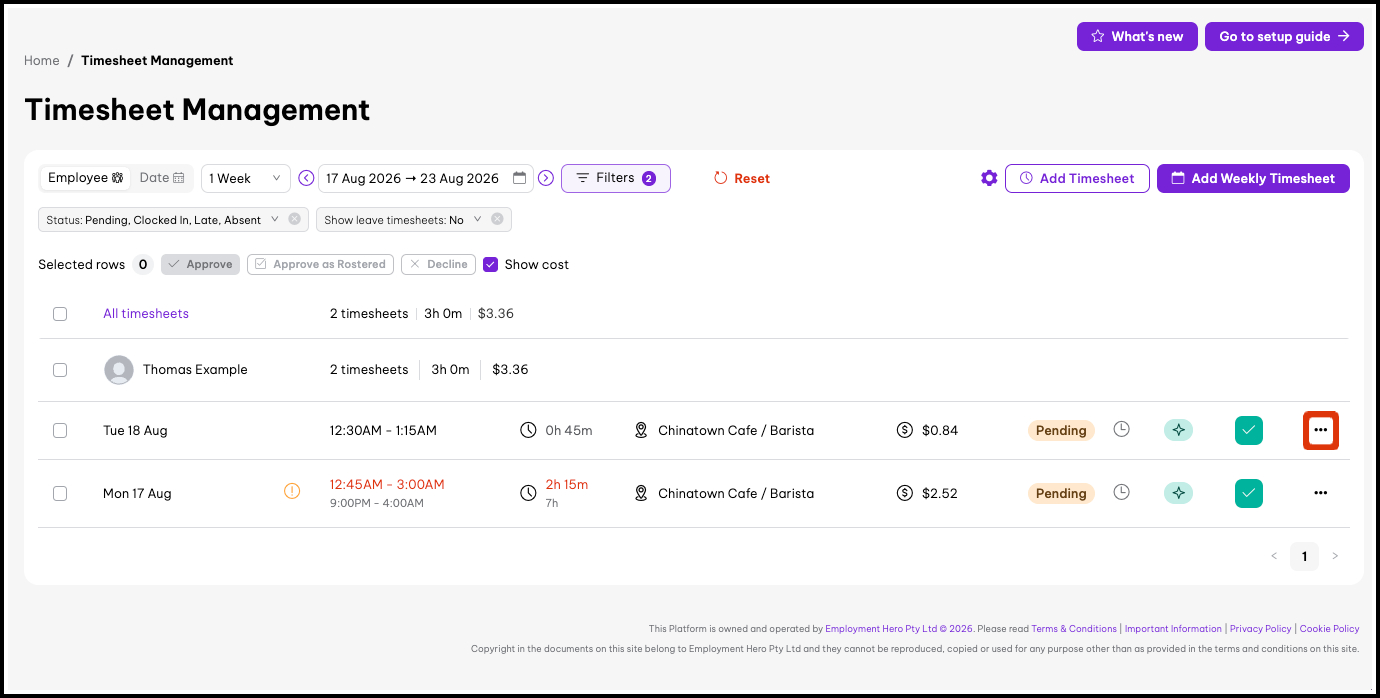Select All timesheets checkbox
1380x698 pixels.
(60, 314)
